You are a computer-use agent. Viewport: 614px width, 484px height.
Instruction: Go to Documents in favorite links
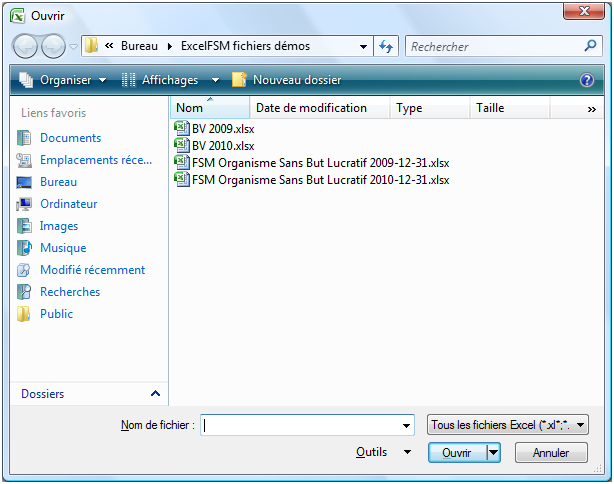click(70, 138)
